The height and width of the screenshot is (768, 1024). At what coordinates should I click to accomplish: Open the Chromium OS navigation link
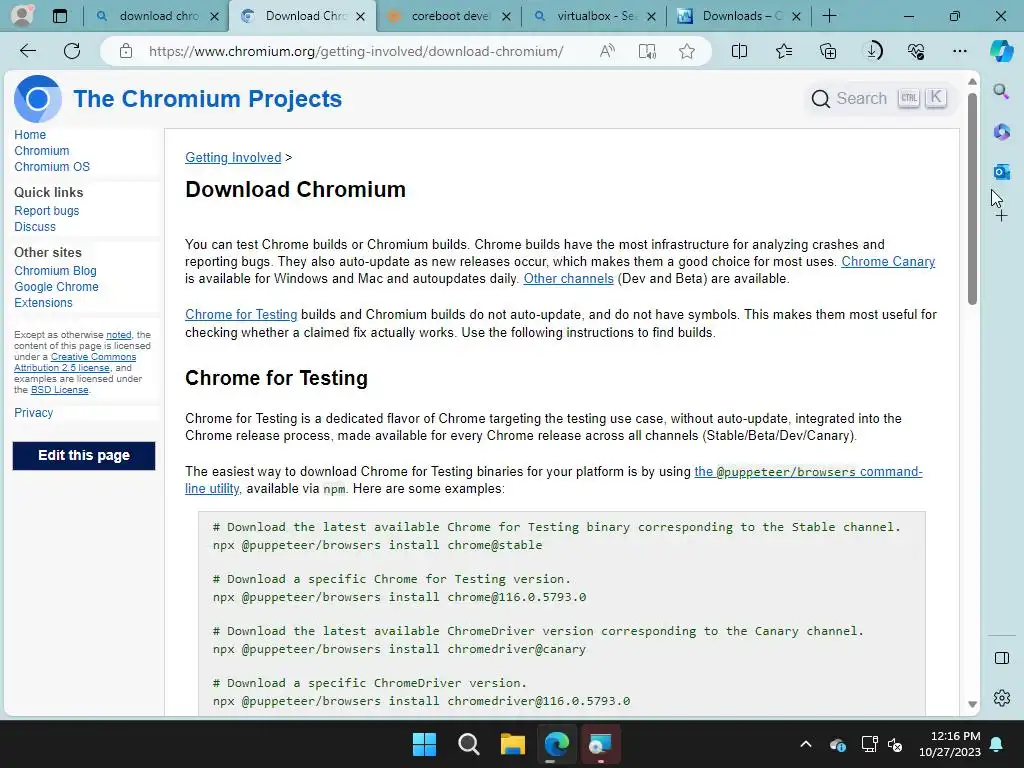(x=52, y=167)
